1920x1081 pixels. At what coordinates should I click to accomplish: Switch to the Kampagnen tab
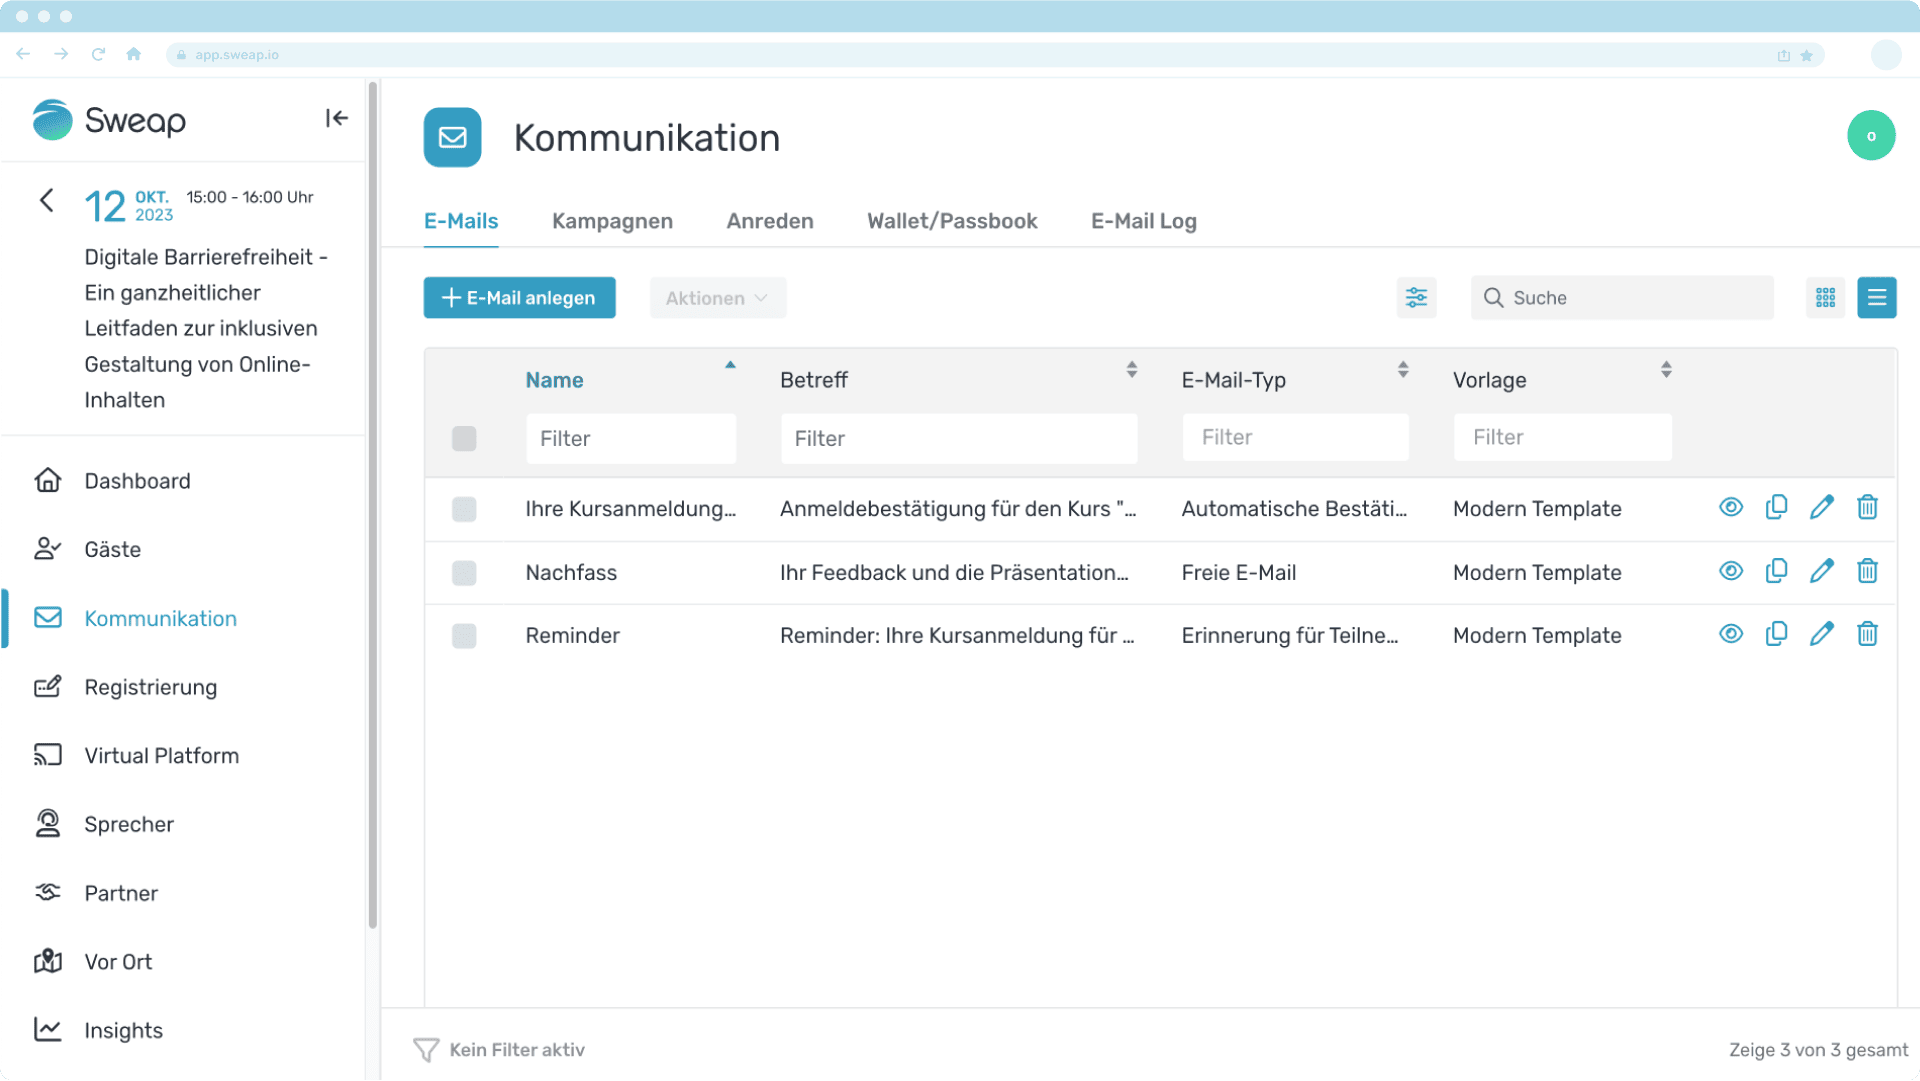[612, 221]
